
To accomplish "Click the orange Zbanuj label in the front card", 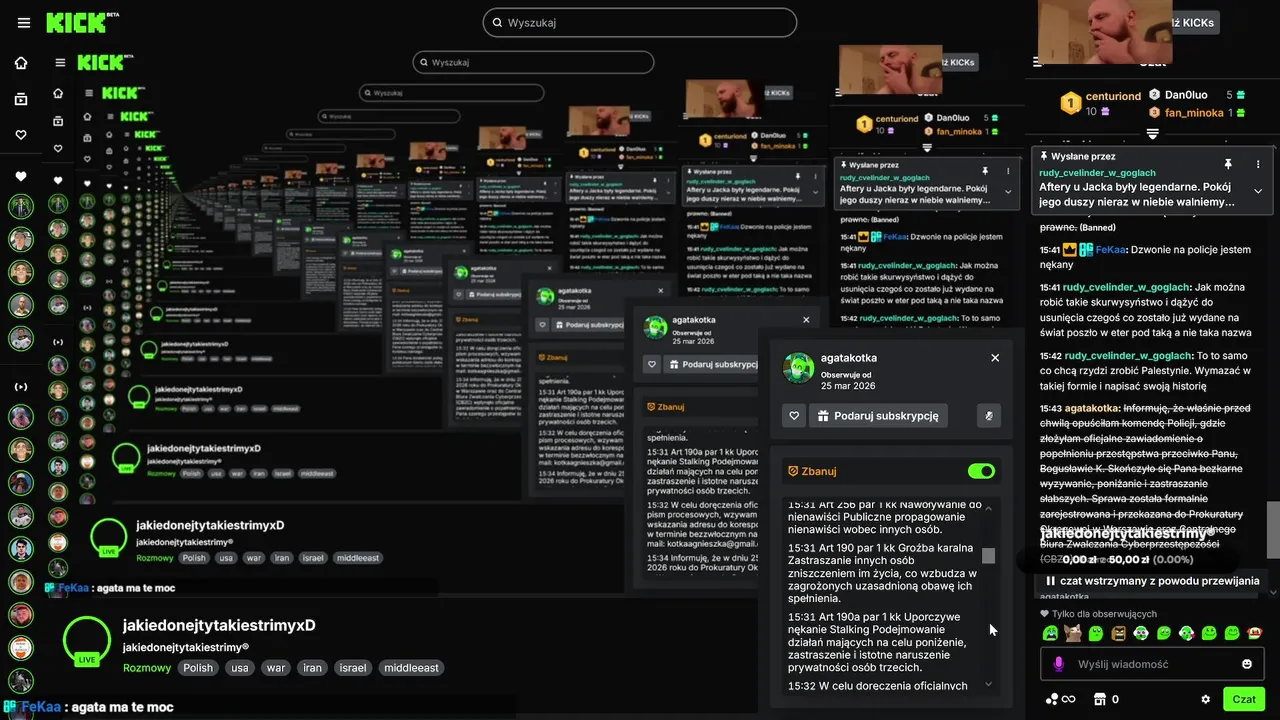I will 811,471.
